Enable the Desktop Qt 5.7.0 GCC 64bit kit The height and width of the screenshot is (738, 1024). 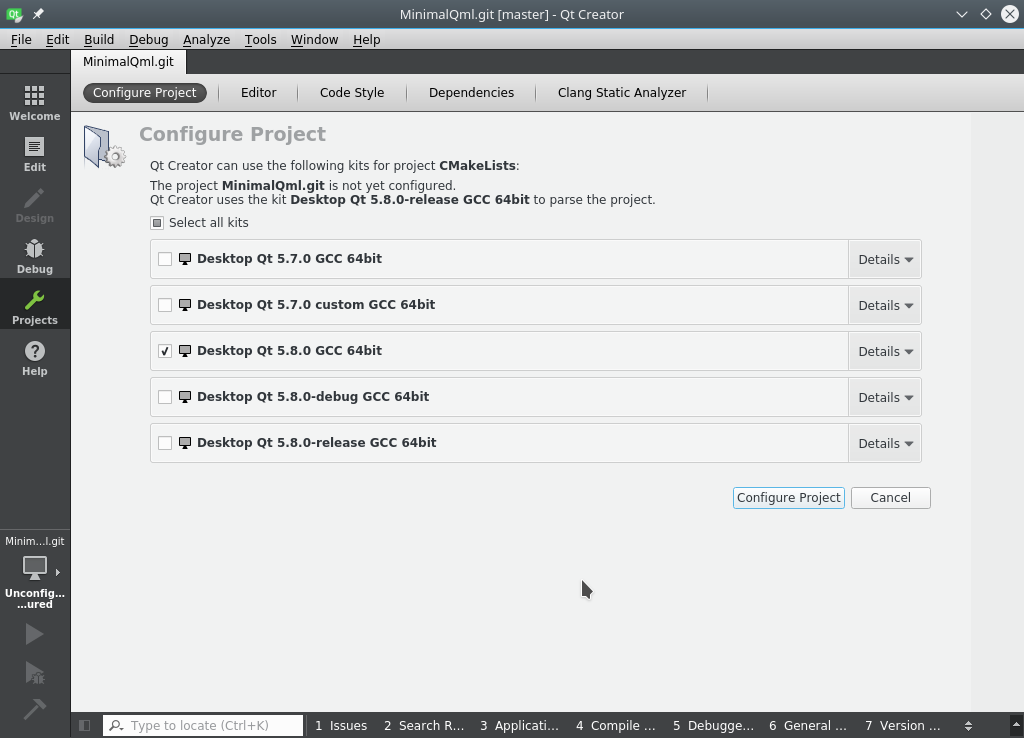165,259
